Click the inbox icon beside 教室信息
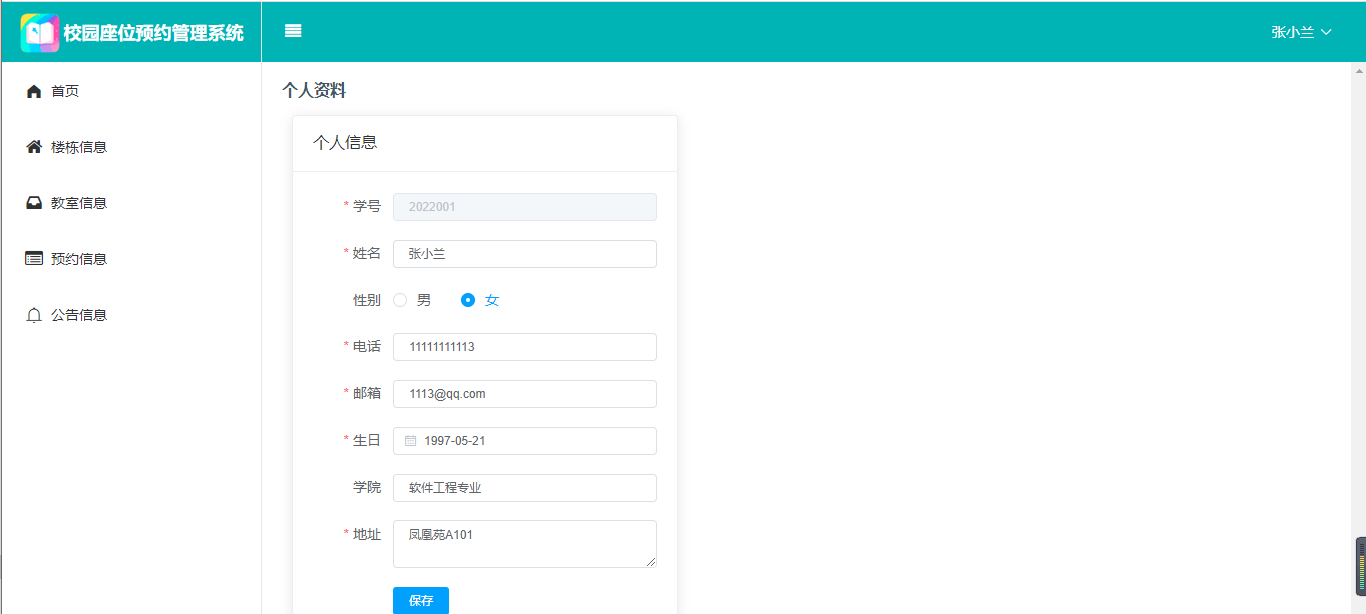This screenshot has height=614, width=1366. pos(34,203)
